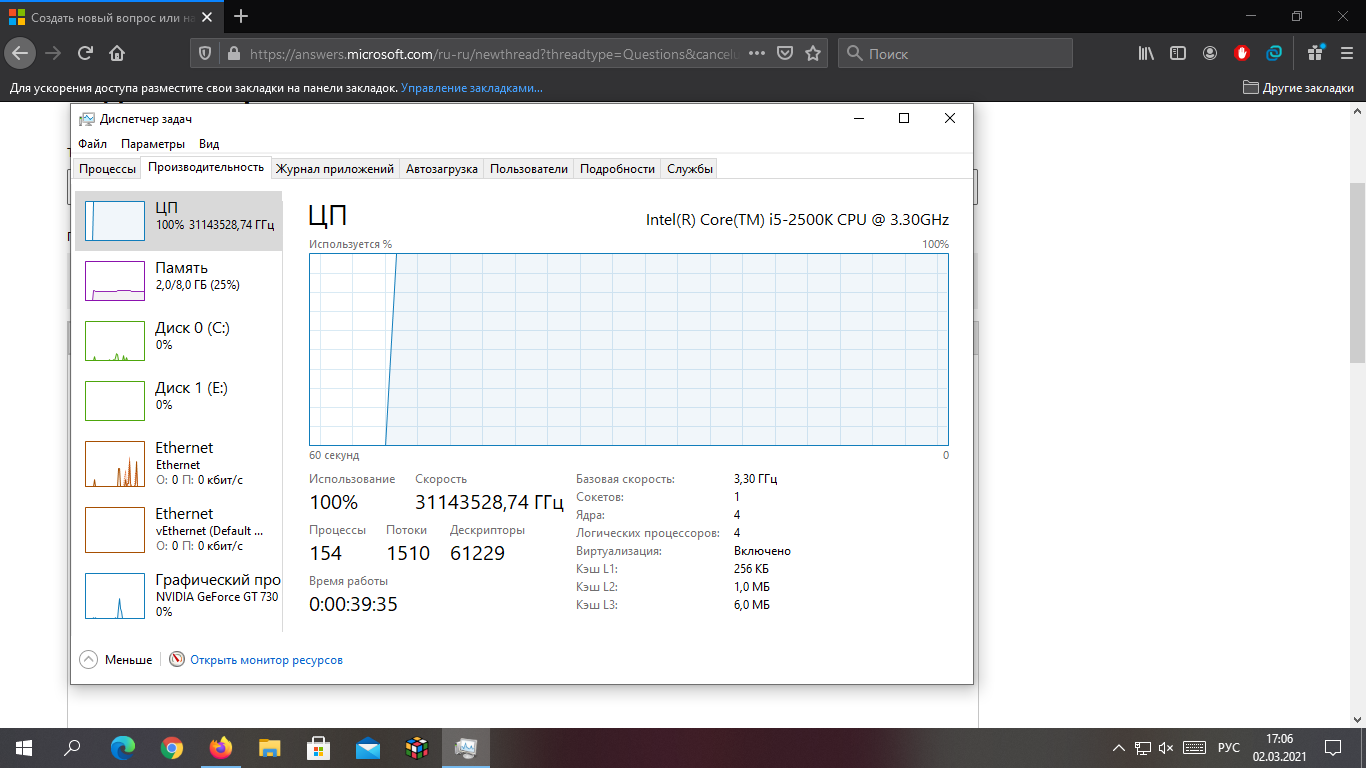Toggle the Firefox sidebar icon

click(1178, 53)
